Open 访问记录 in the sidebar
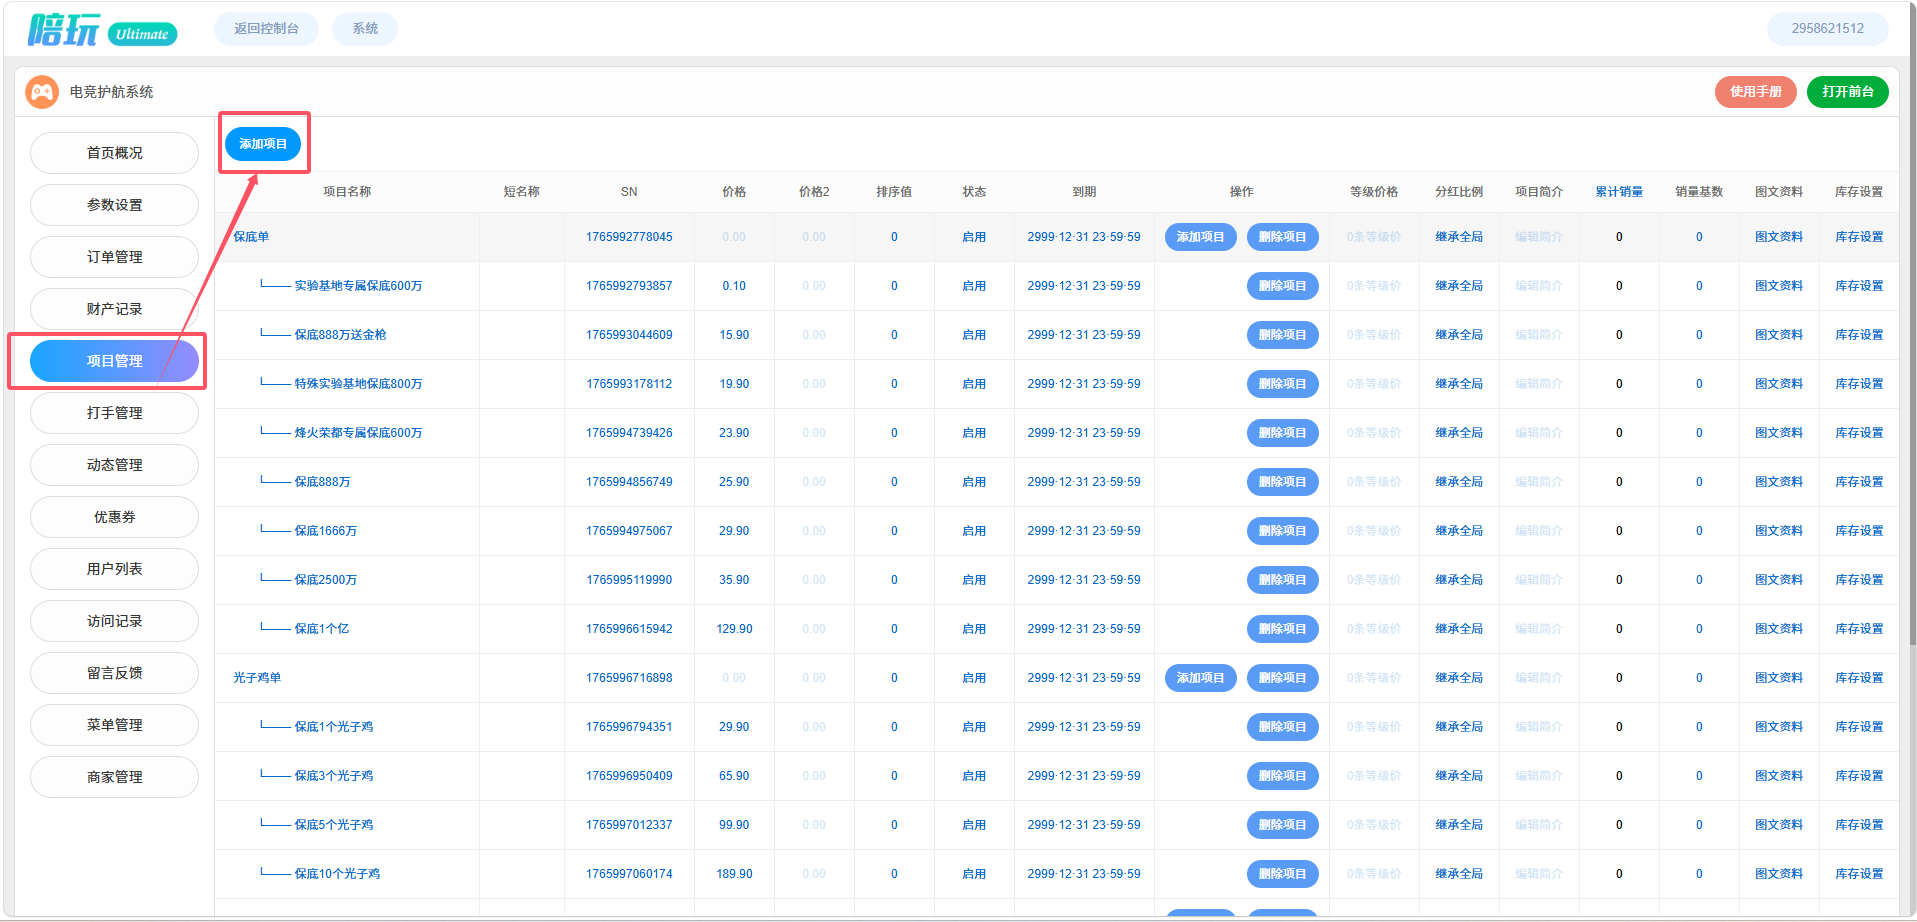This screenshot has height=922, width=1917. point(114,621)
